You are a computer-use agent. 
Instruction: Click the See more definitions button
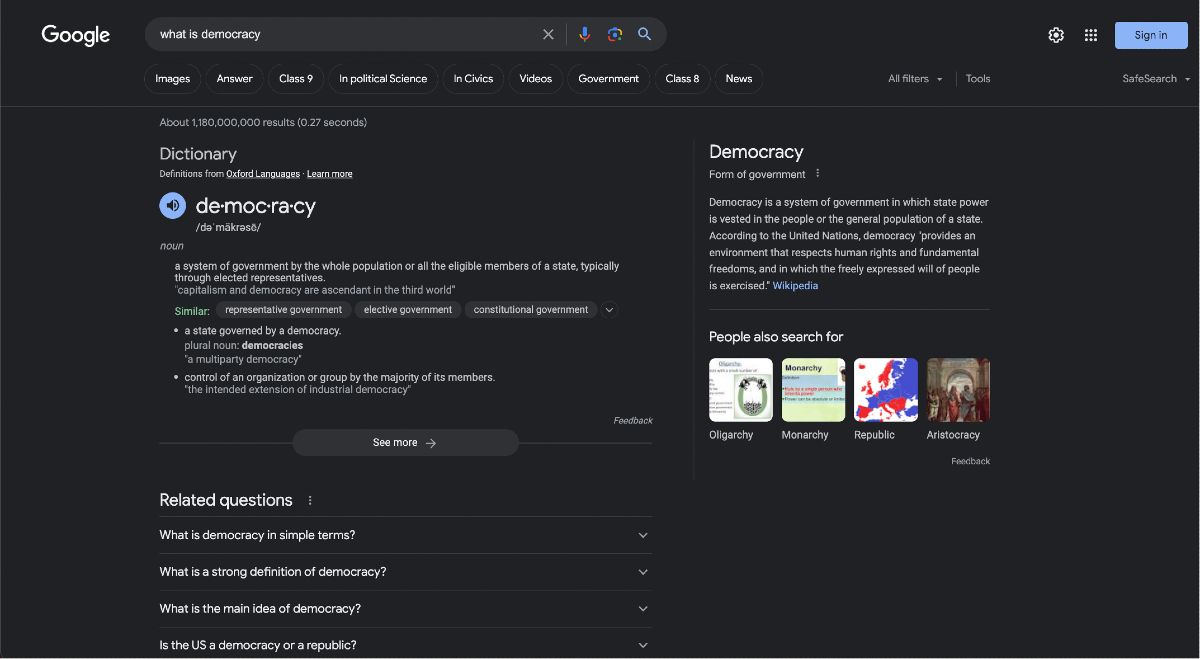(x=405, y=443)
